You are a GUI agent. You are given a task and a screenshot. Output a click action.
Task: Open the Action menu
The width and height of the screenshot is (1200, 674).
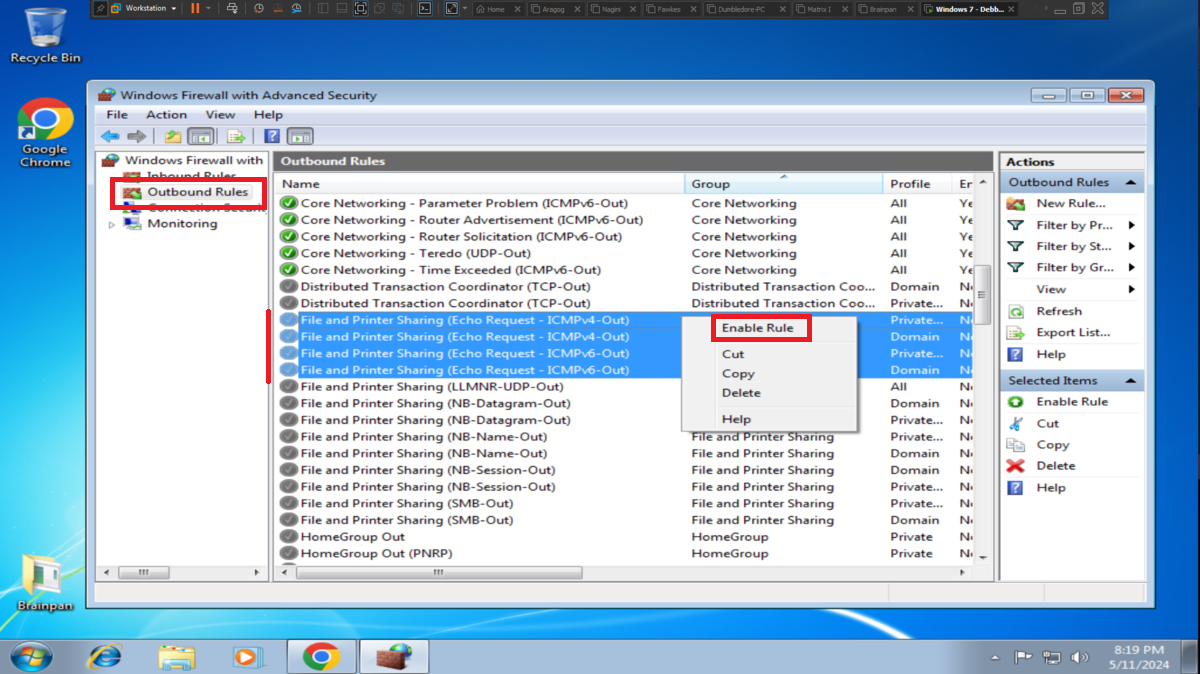point(166,115)
